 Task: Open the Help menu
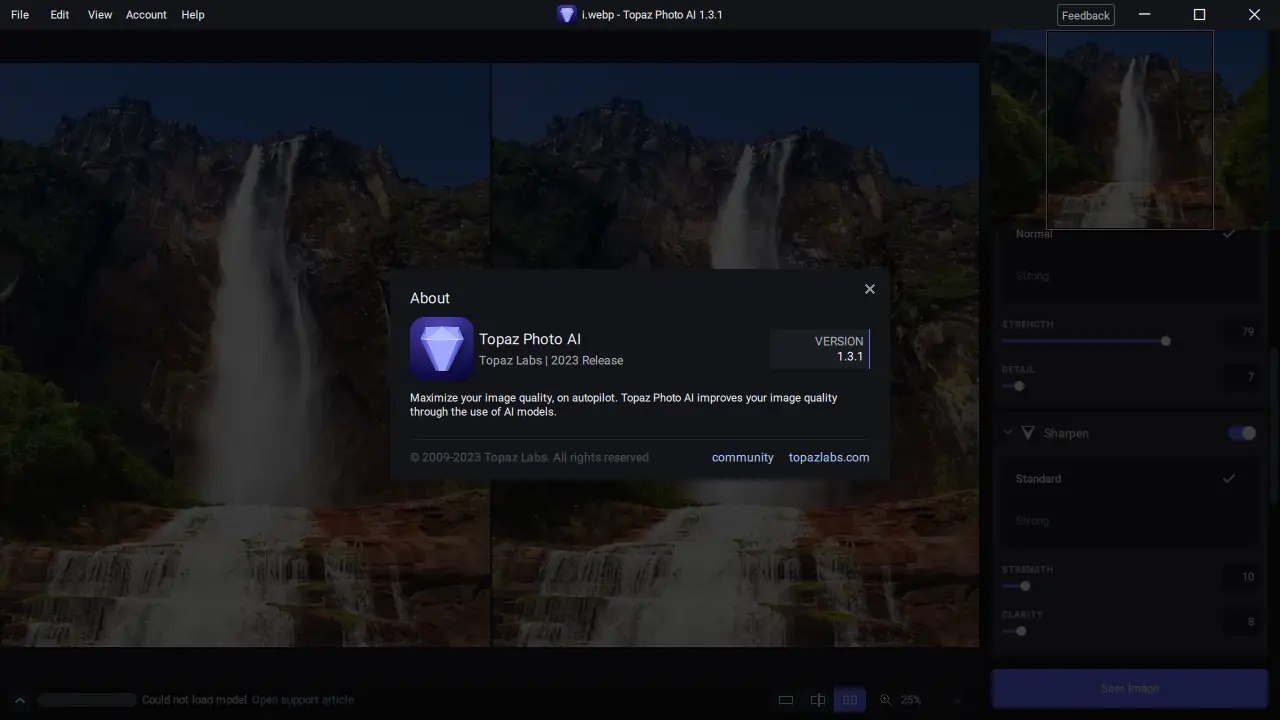[193, 15]
